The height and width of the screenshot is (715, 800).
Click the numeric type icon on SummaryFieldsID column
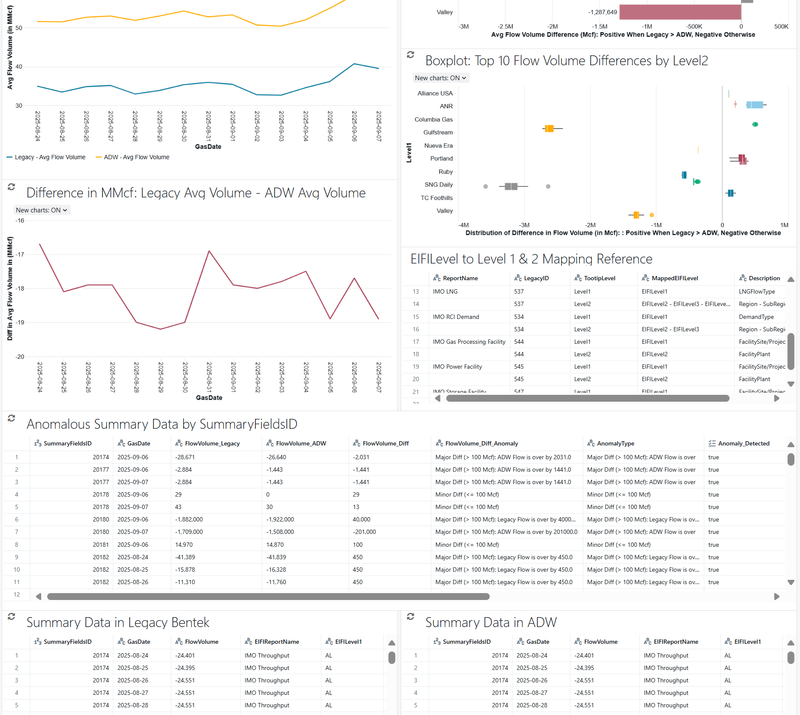(x=37, y=443)
